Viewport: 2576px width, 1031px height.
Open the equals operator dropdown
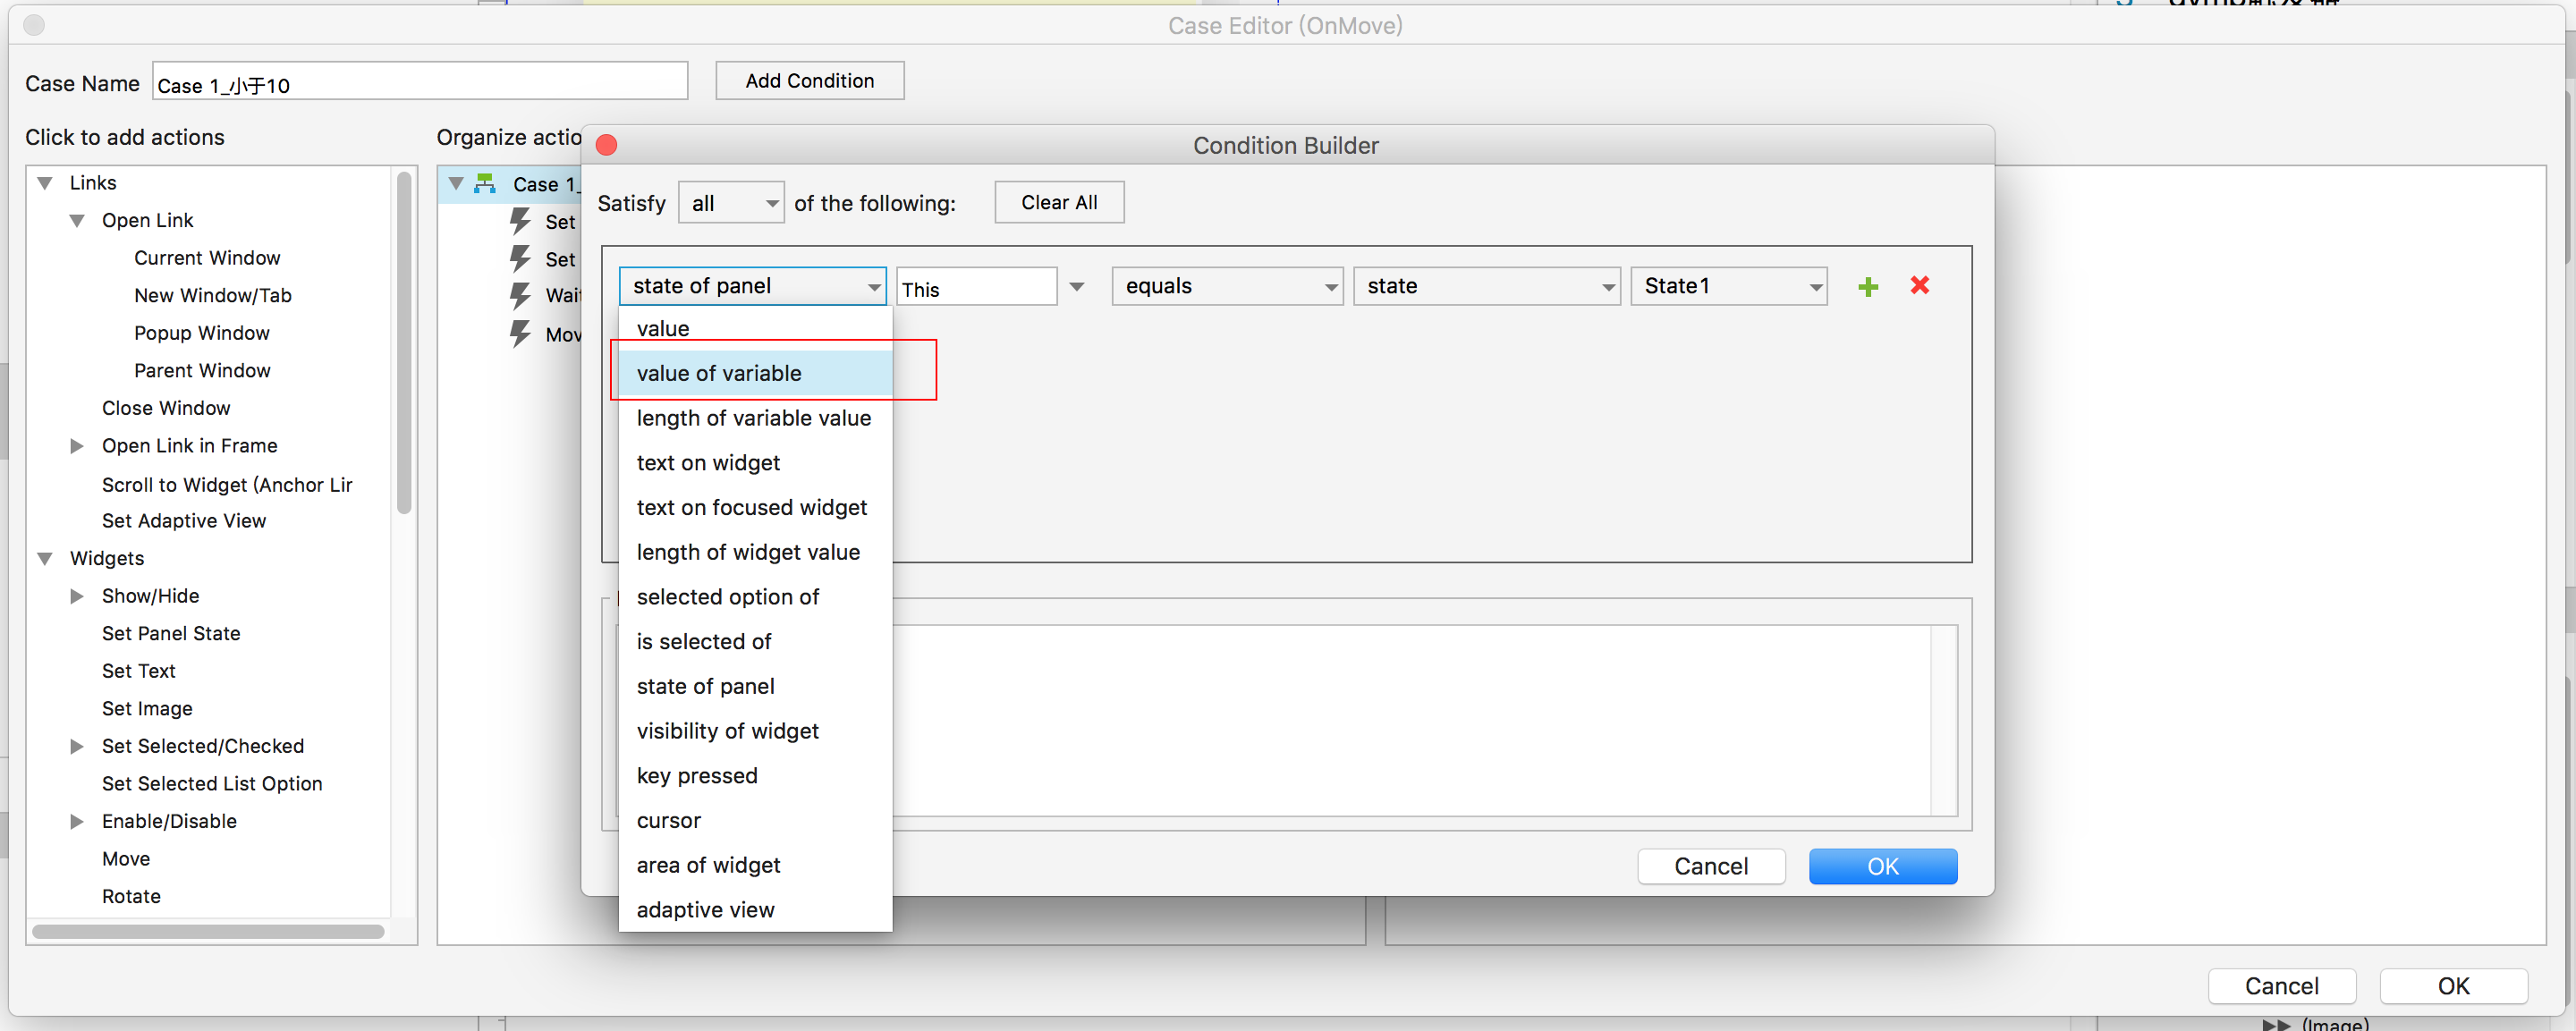[x=1226, y=287]
